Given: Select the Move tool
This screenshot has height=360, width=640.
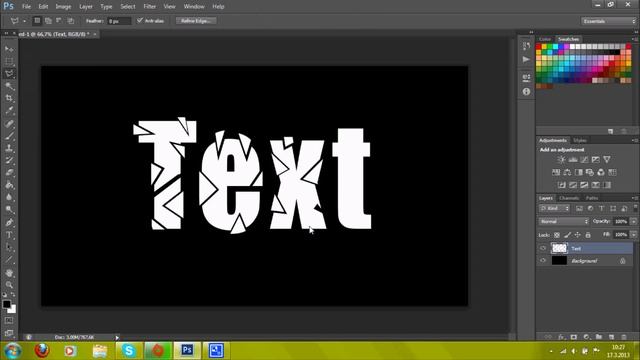Looking at the screenshot, I should (x=9, y=49).
